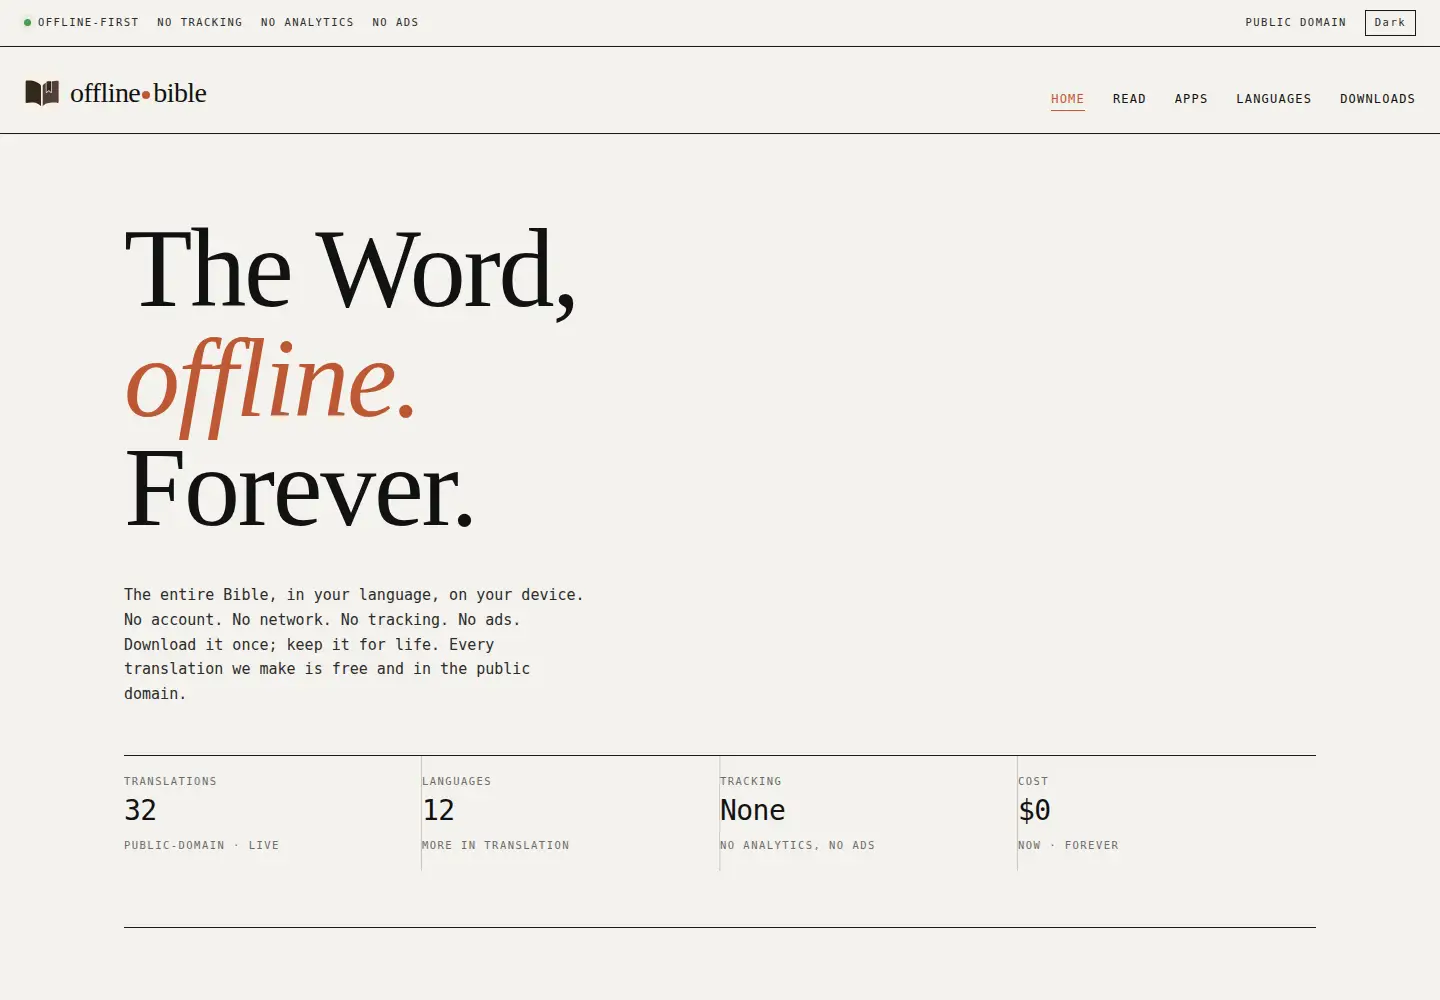
Task: Click the COST stat value $0
Action: 1034,810
